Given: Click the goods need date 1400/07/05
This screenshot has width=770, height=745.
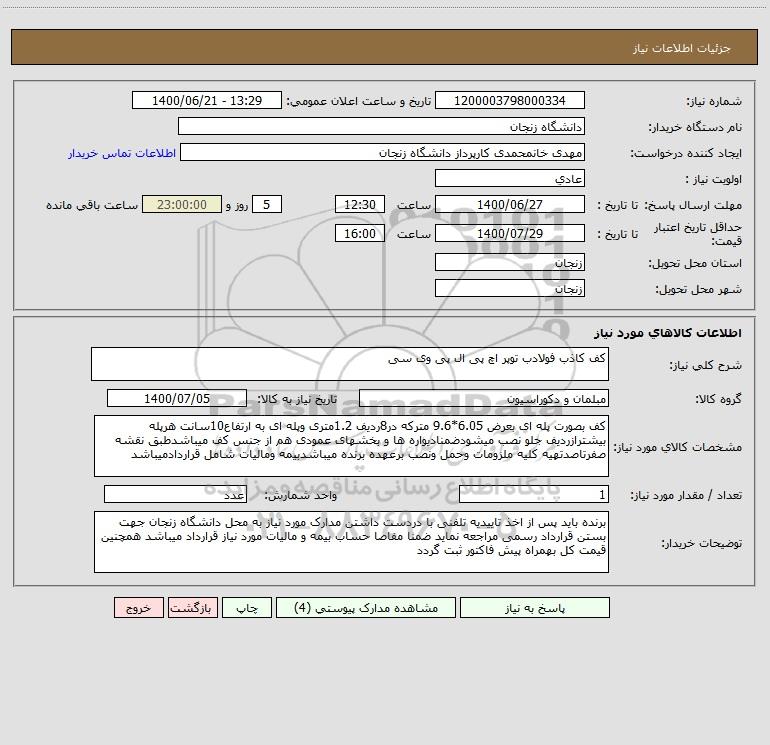Looking at the screenshot, I should pos(177,398).
